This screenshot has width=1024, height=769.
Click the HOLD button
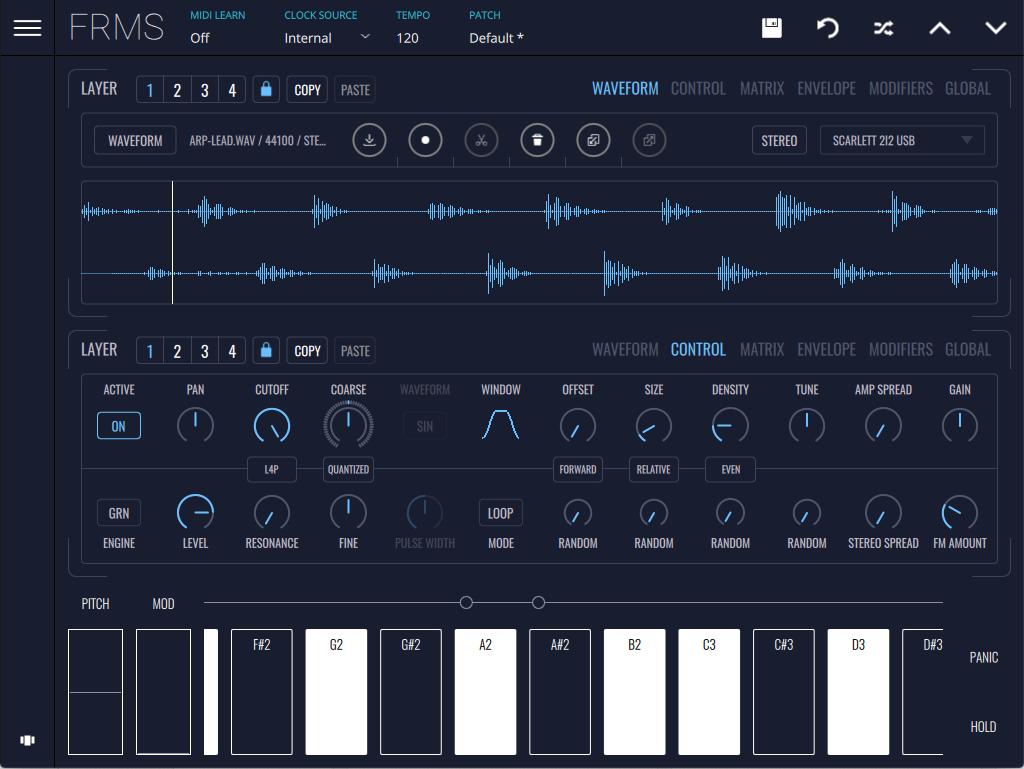click(x=982, y=727)
